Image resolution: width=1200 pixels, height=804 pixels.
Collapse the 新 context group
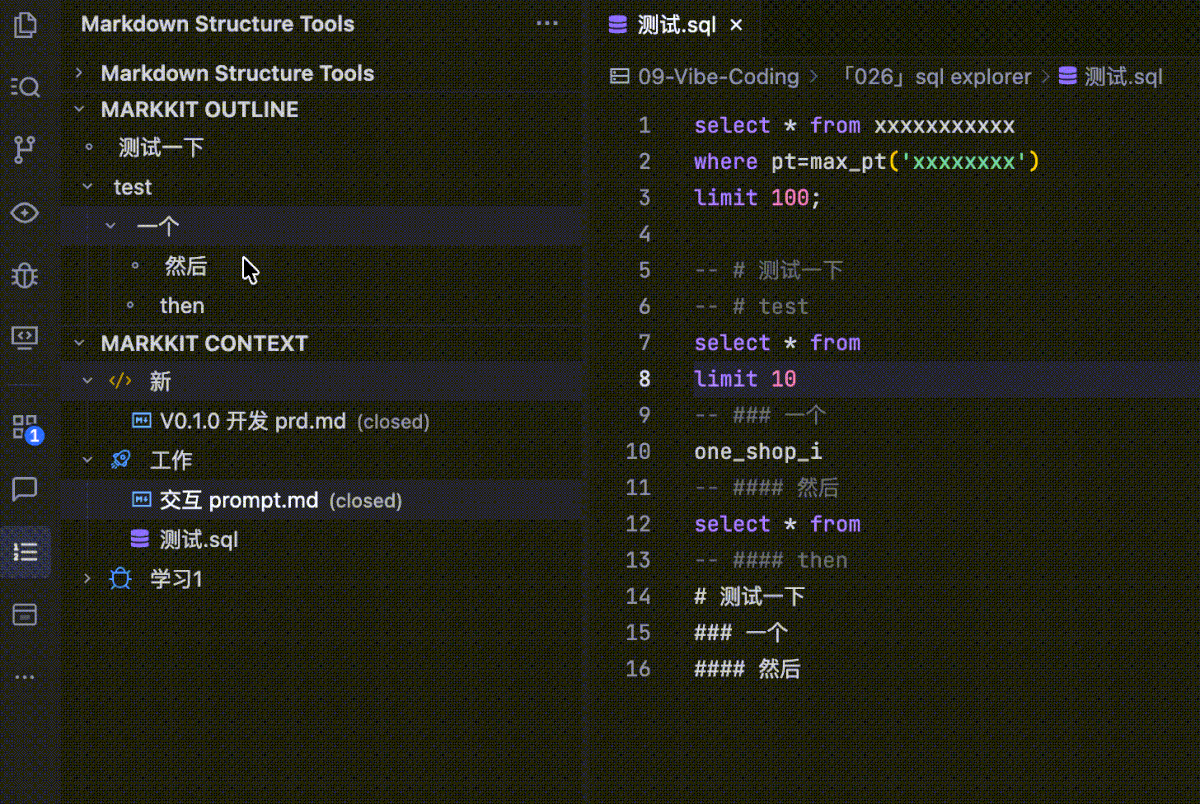pos(88,381)
